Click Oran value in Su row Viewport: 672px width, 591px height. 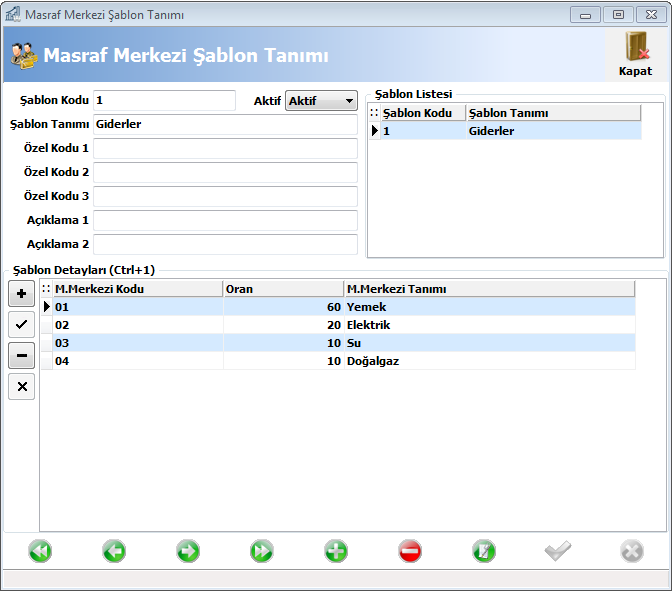[284, 343]
